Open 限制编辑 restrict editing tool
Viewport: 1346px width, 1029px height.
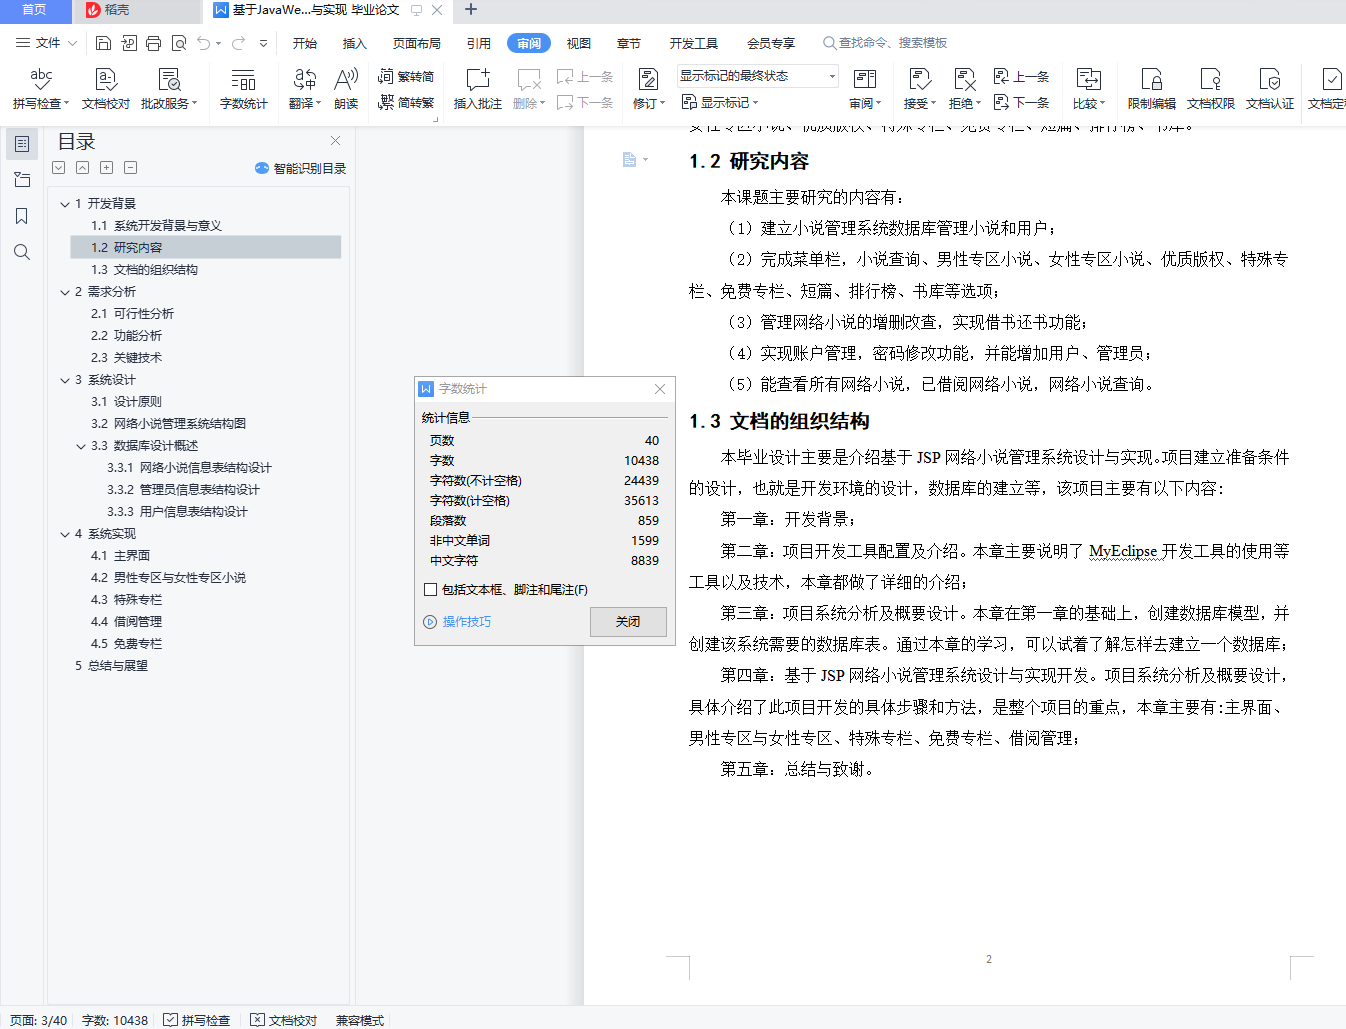click(x=1152, y=88)
